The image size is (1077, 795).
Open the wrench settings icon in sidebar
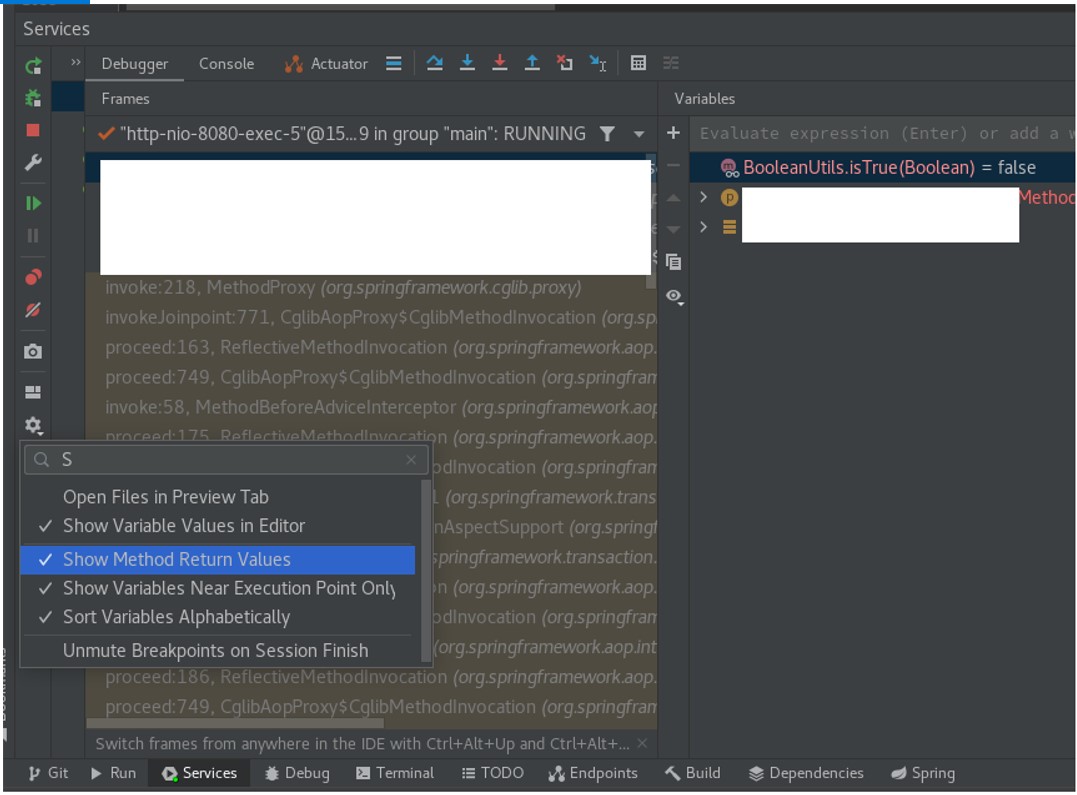coord(33,162)
